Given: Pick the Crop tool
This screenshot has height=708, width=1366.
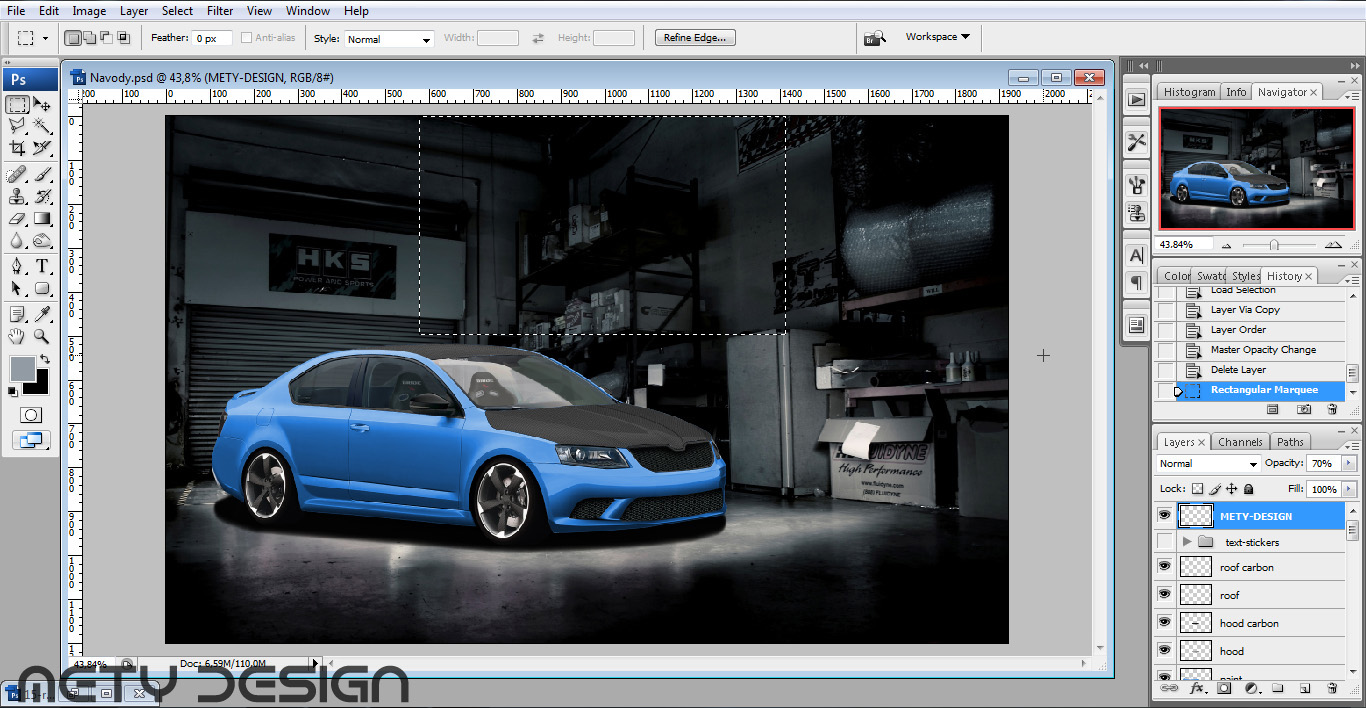Looking at the screenshot, I should [18, 148].
